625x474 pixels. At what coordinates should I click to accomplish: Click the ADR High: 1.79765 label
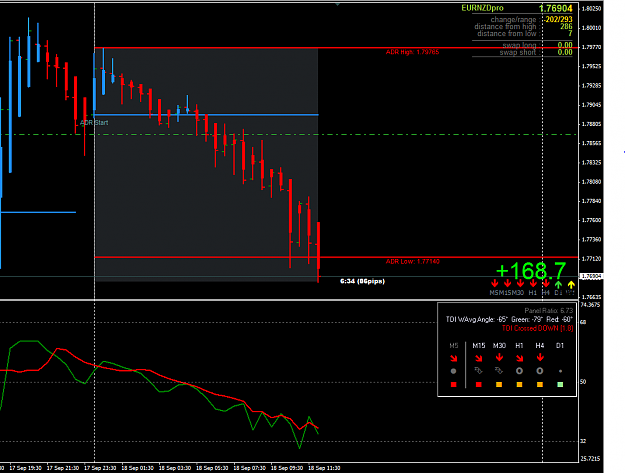point(412,52)
